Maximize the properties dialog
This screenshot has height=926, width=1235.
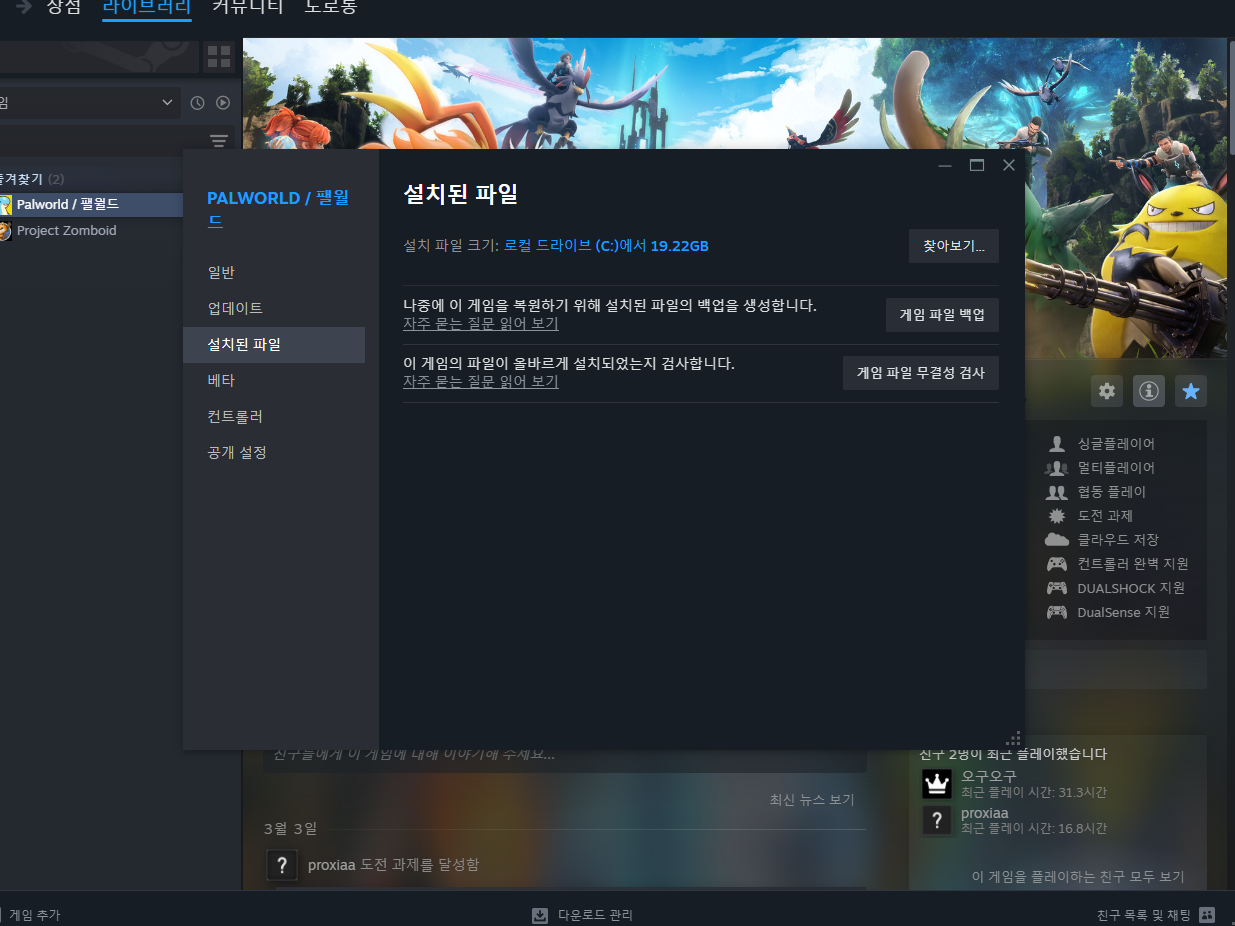(977, 166)
